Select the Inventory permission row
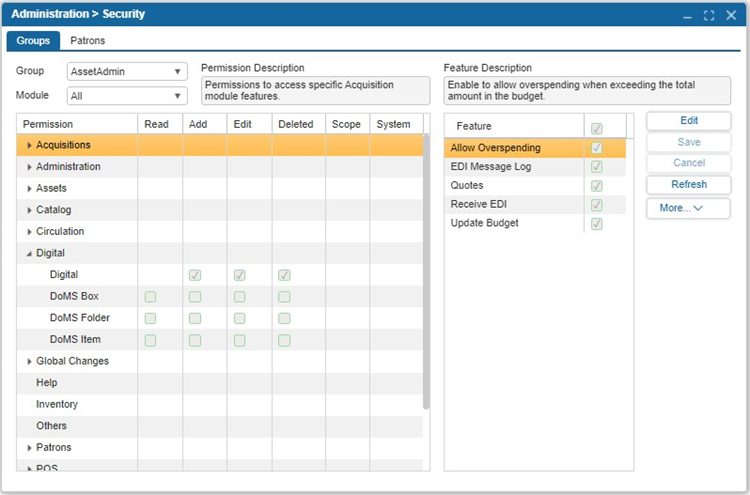Screen dimensions: 750x495 click(220, 405)
